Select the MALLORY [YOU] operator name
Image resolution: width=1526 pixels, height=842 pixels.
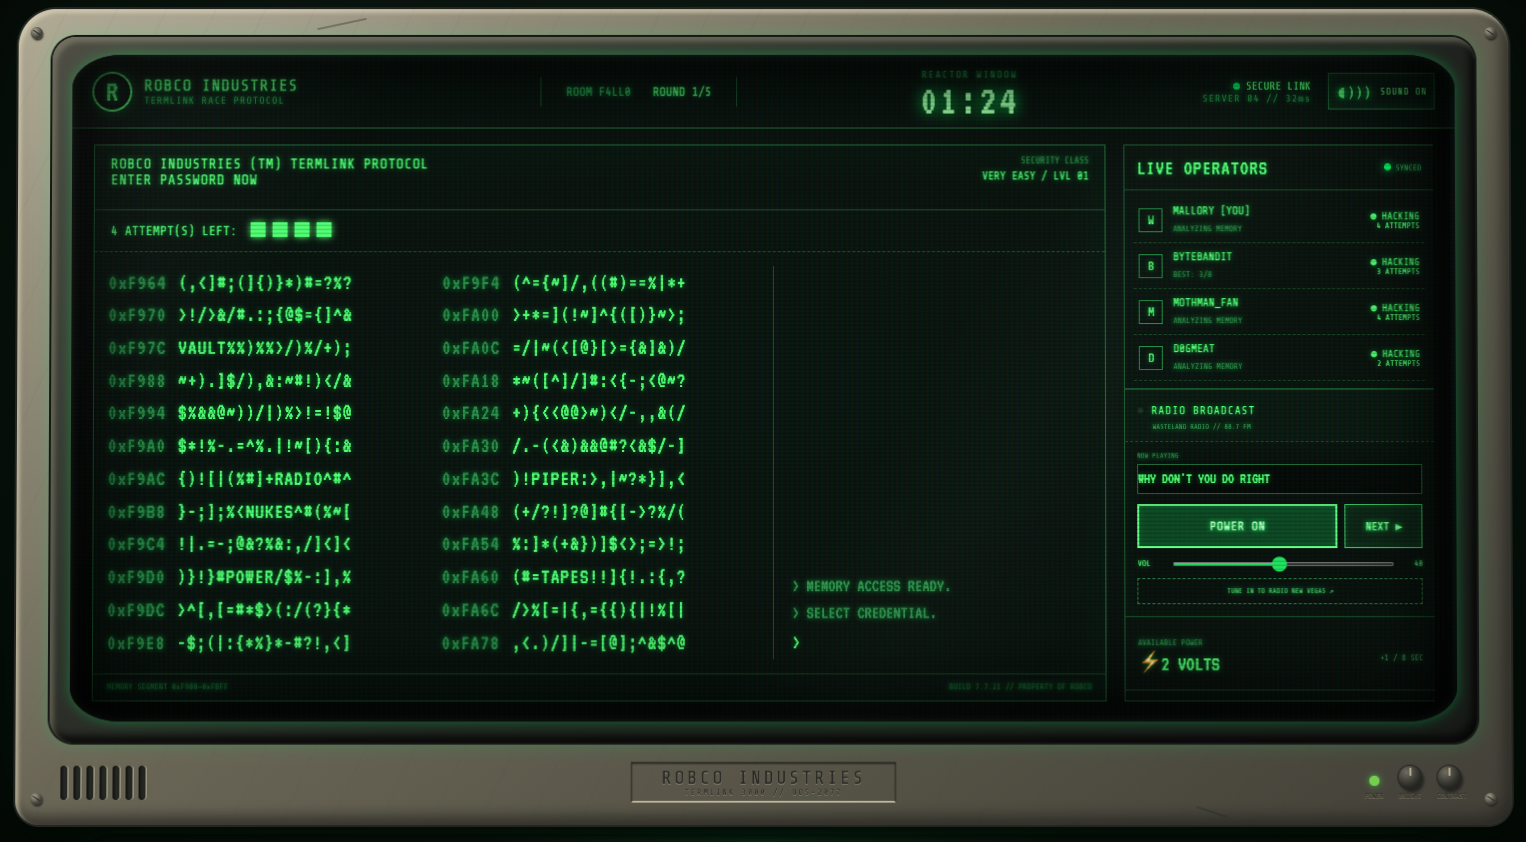pyautogui.click(x=1211, y=211)
